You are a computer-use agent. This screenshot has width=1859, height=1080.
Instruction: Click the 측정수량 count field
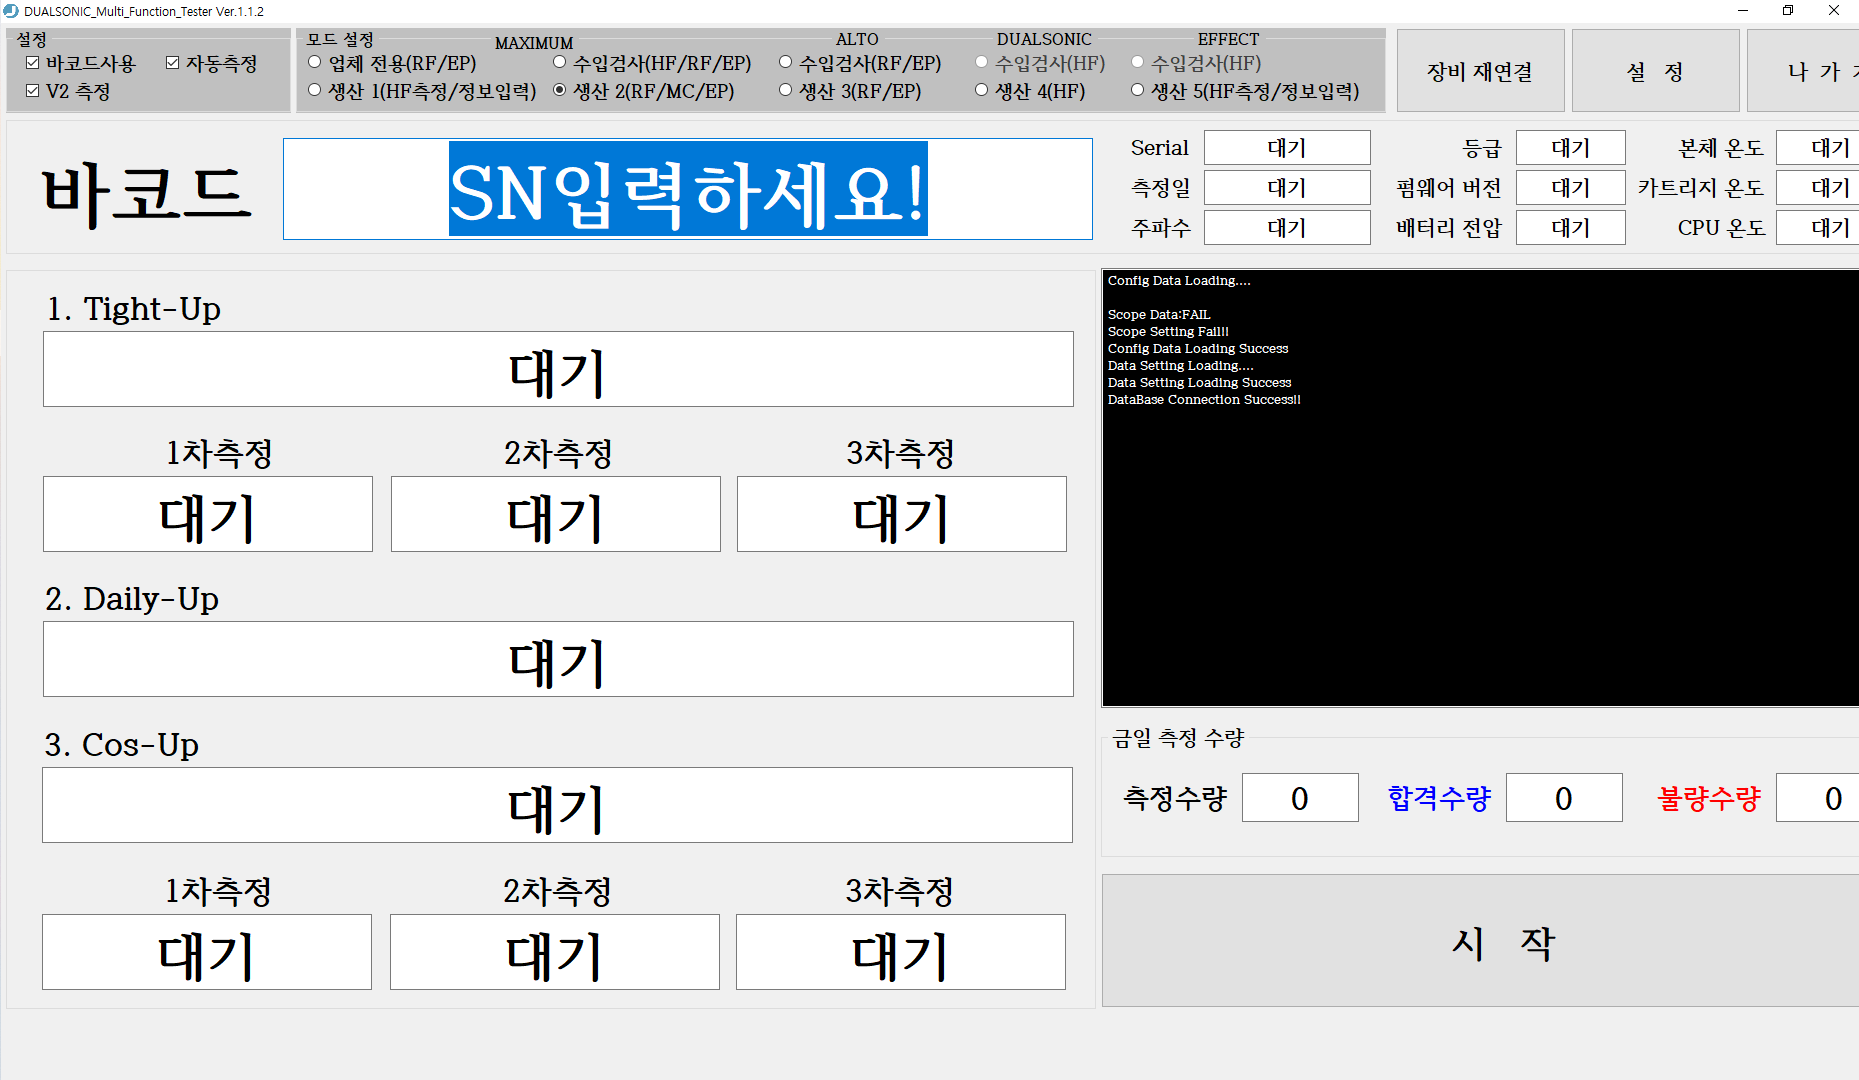point(1300,797)
